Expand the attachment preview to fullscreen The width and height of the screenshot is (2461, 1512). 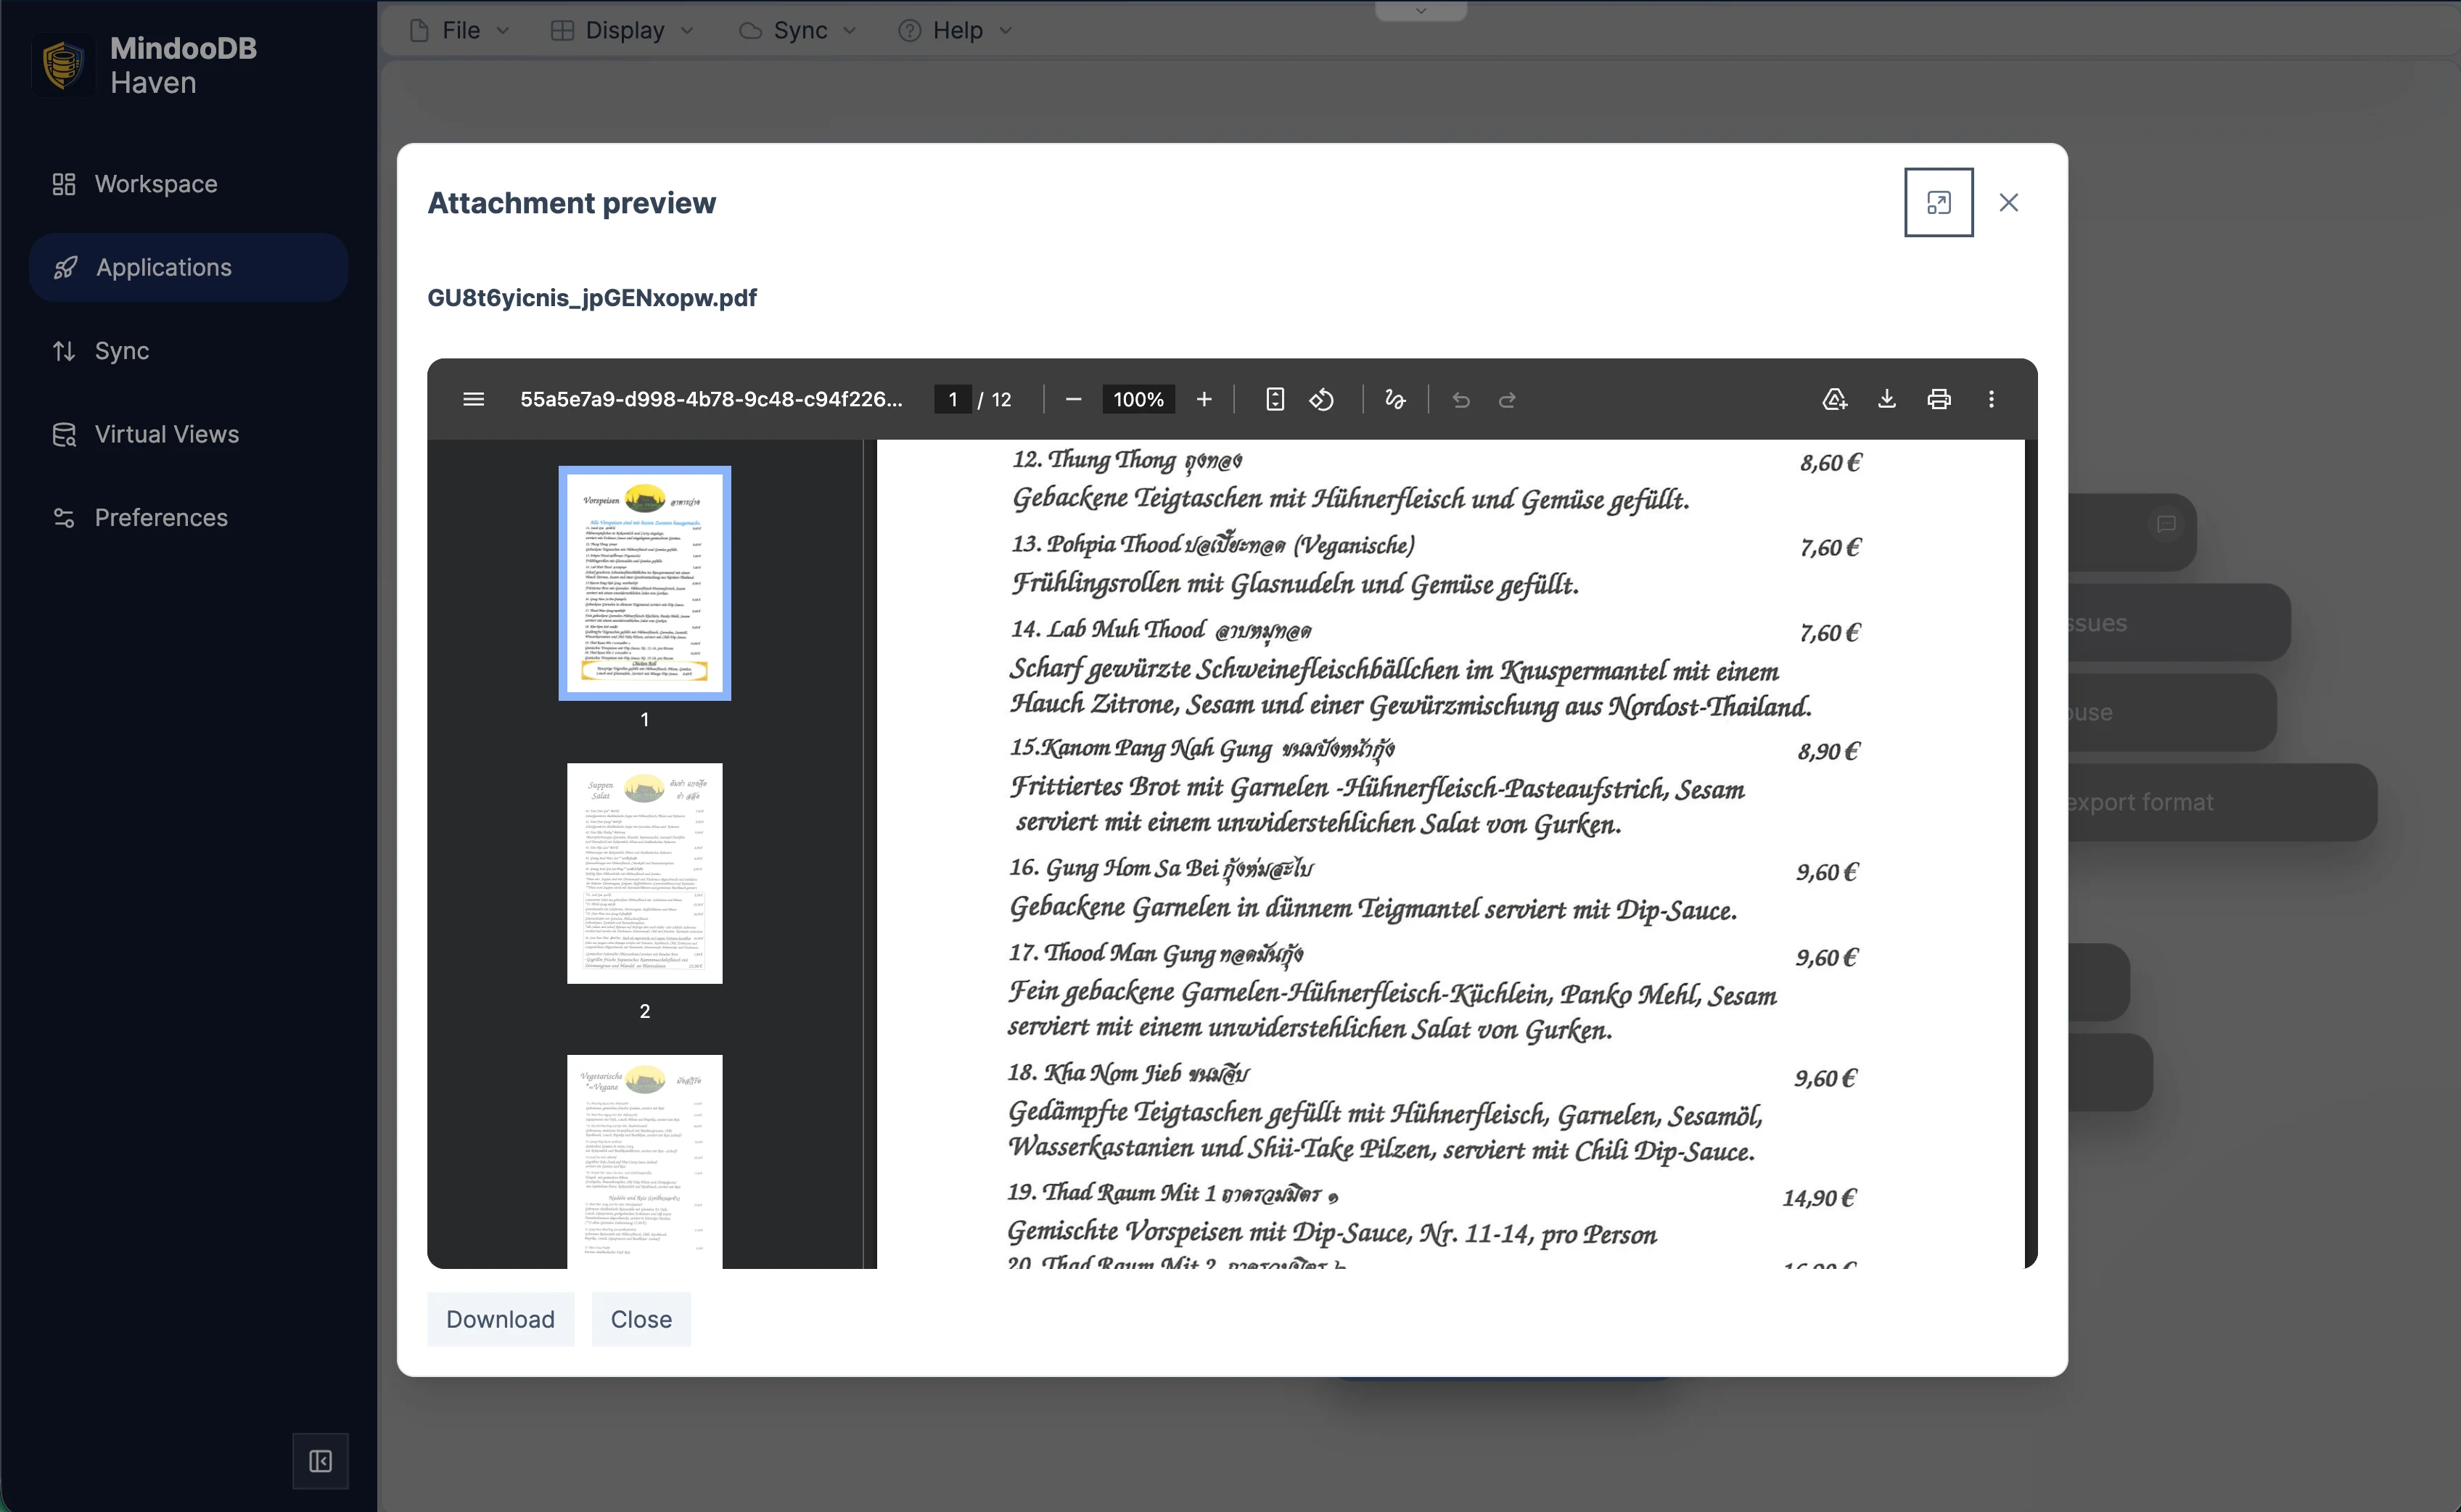1938,202
